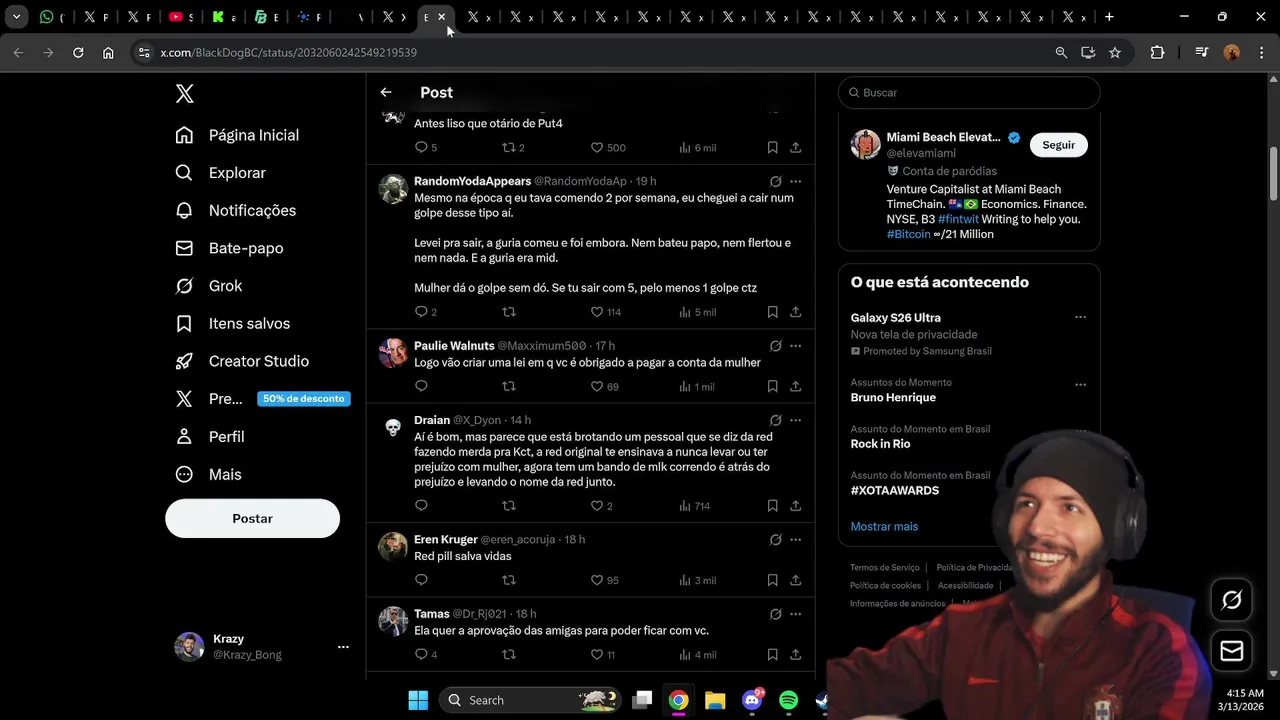The image size is (1280, 720).
Task: Open the #fintwit hashtag link
Action: click(x=958, y=219)
